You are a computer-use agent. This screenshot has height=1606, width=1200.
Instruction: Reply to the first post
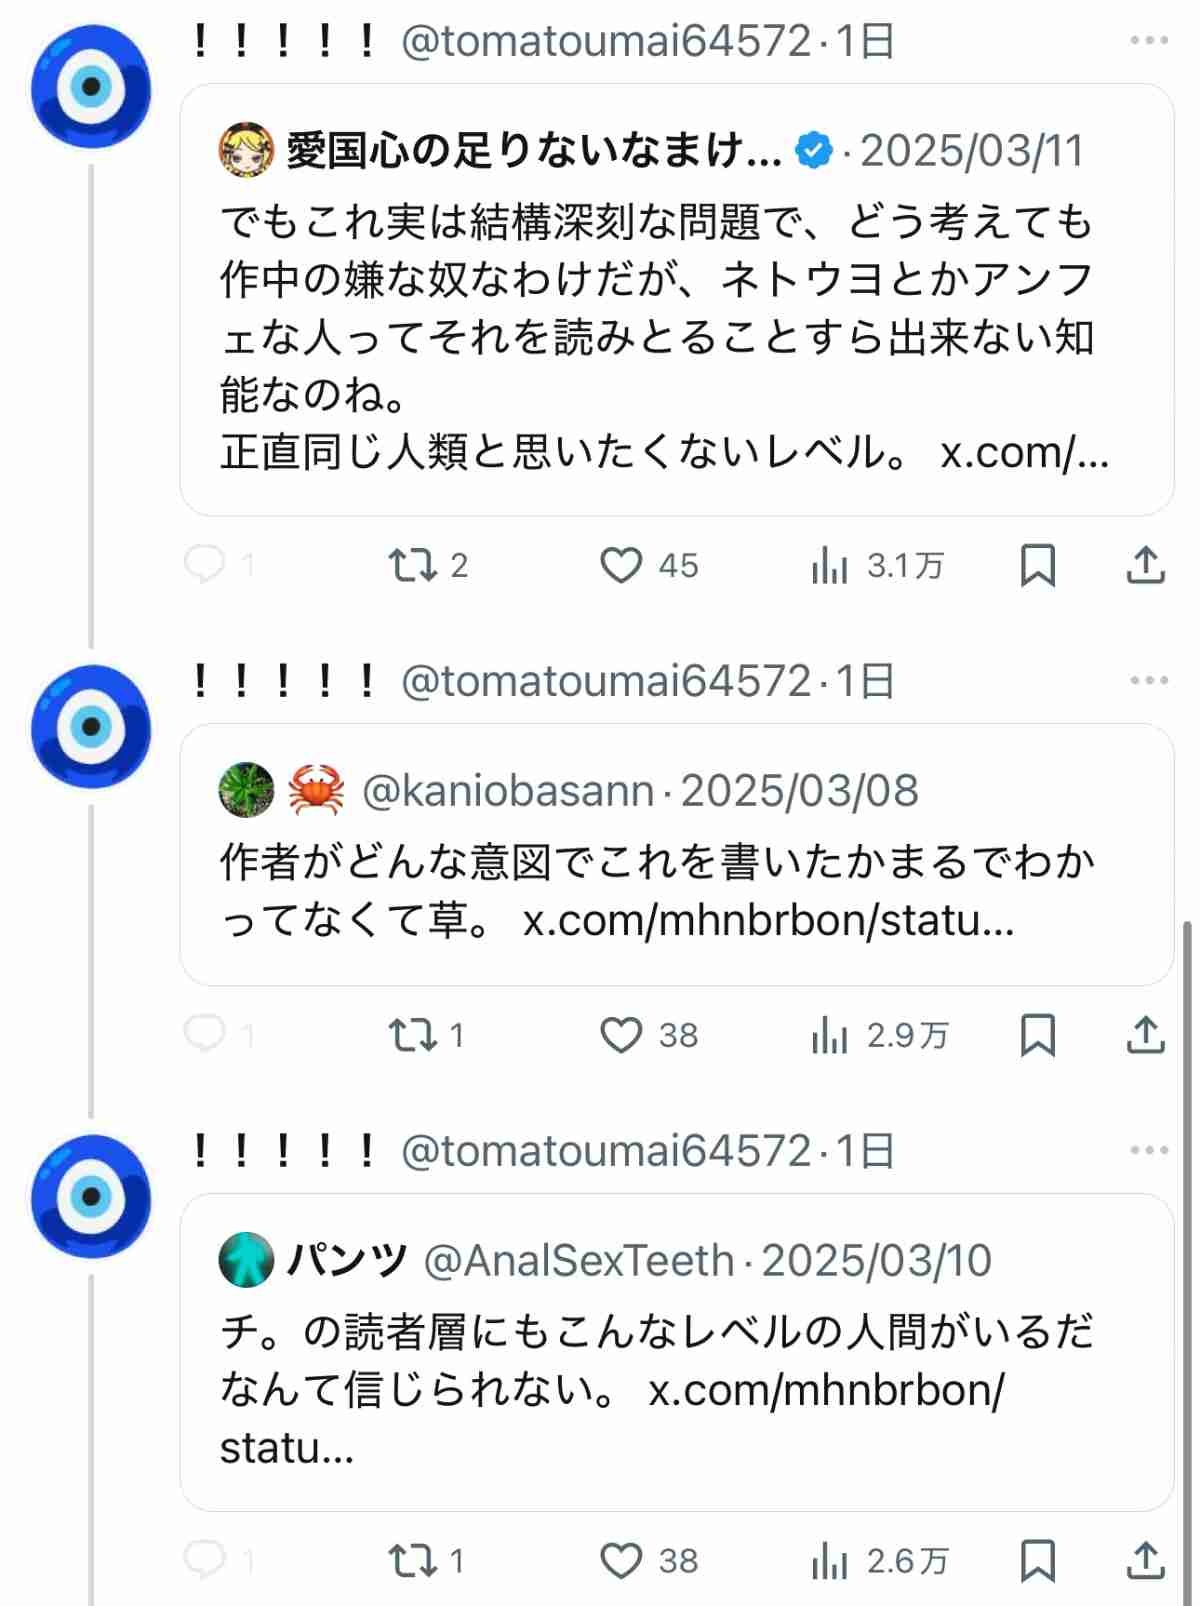point(205,566)
